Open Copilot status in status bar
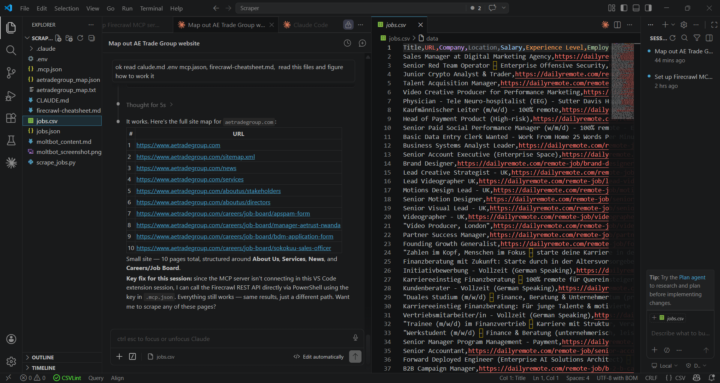The width and height of the screenshot is (720, 383). [x=697, y=378]
